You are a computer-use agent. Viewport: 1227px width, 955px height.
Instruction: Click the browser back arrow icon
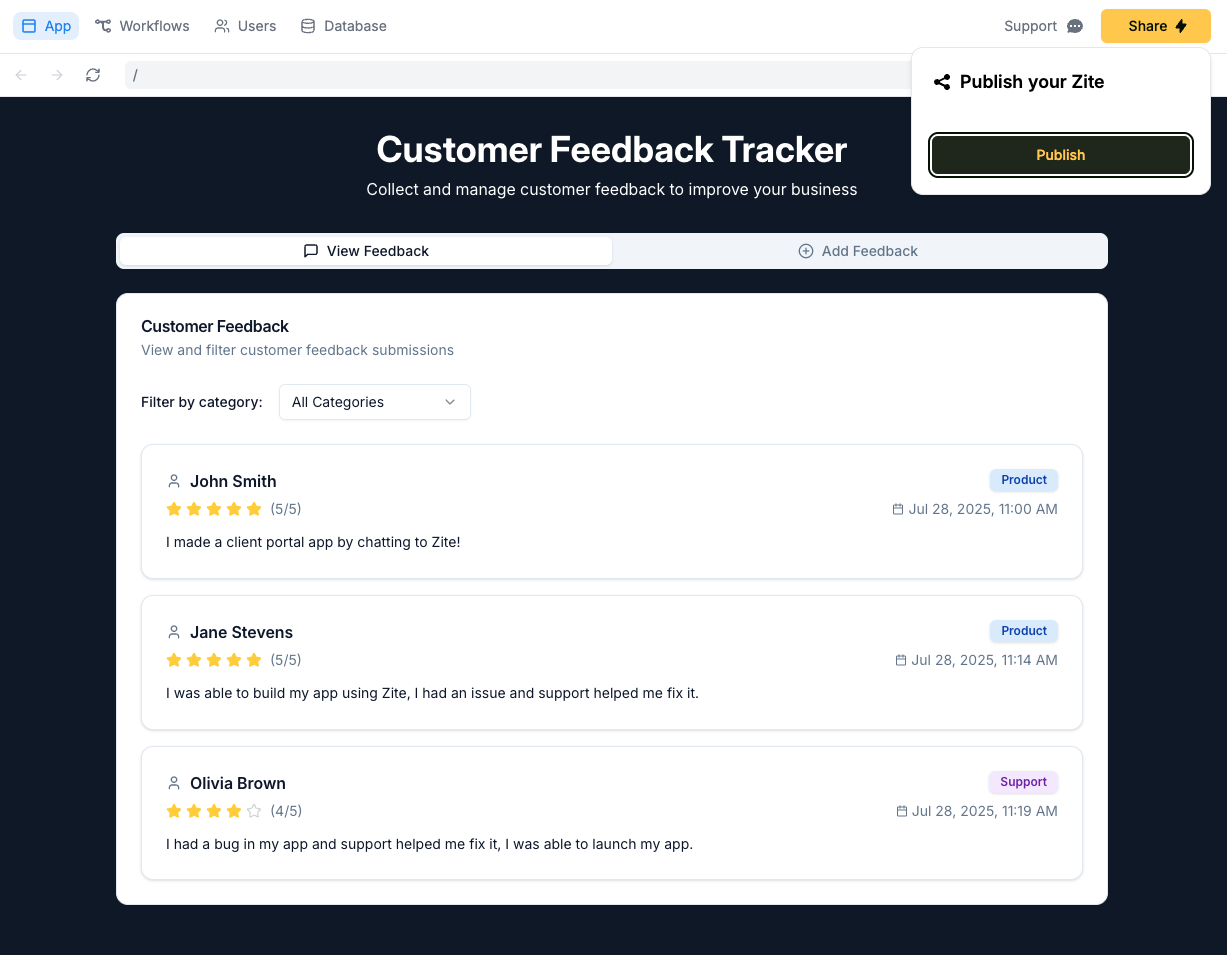click(21, 75)
